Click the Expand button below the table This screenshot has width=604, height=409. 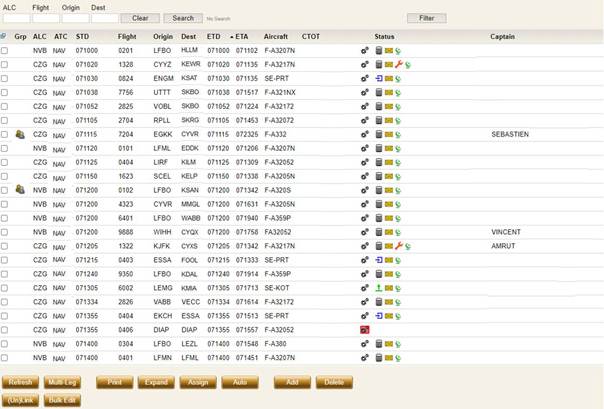156,382
